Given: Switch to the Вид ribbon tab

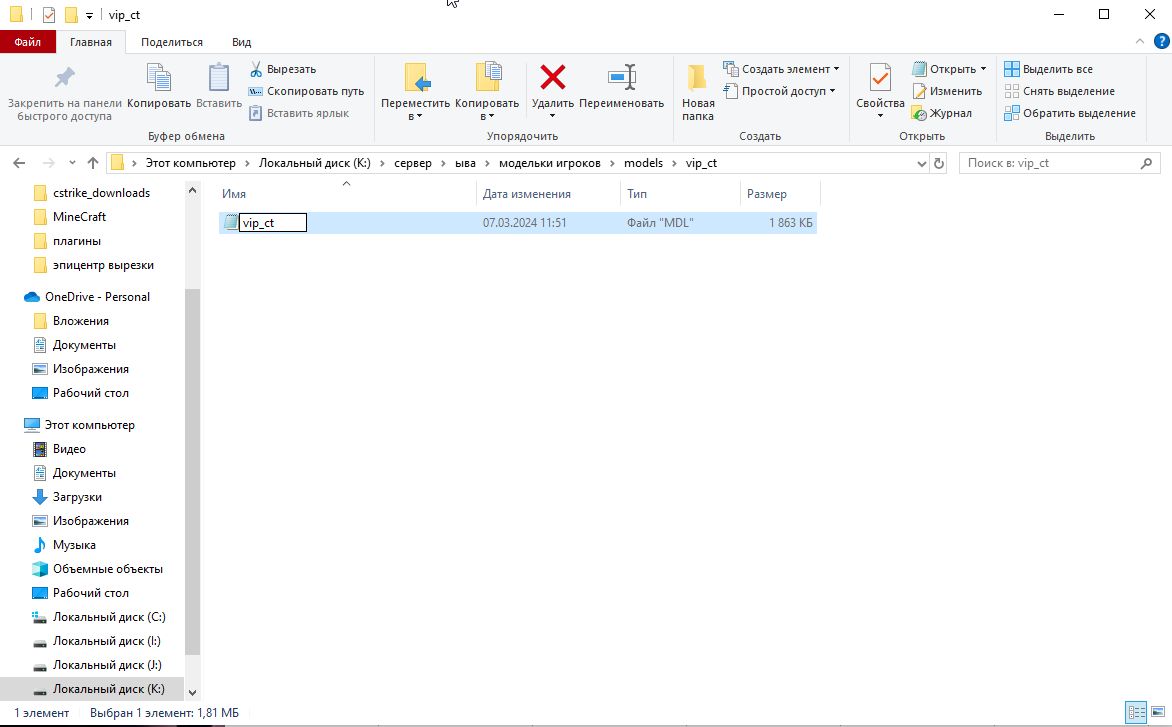Looking at the screenshot, I should (241, 42).
